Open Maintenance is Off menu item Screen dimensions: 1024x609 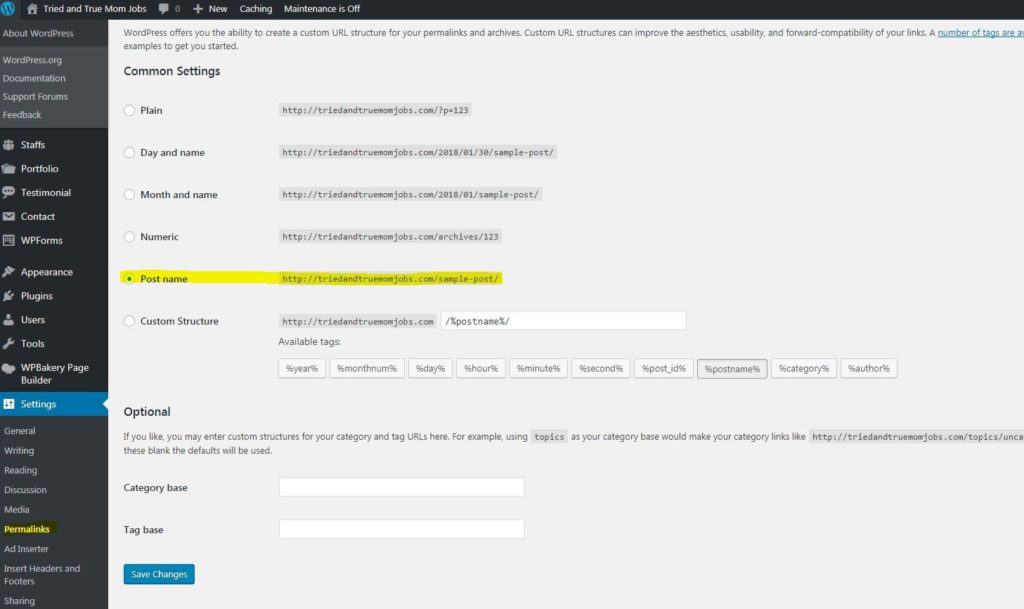tap(322, 8)
